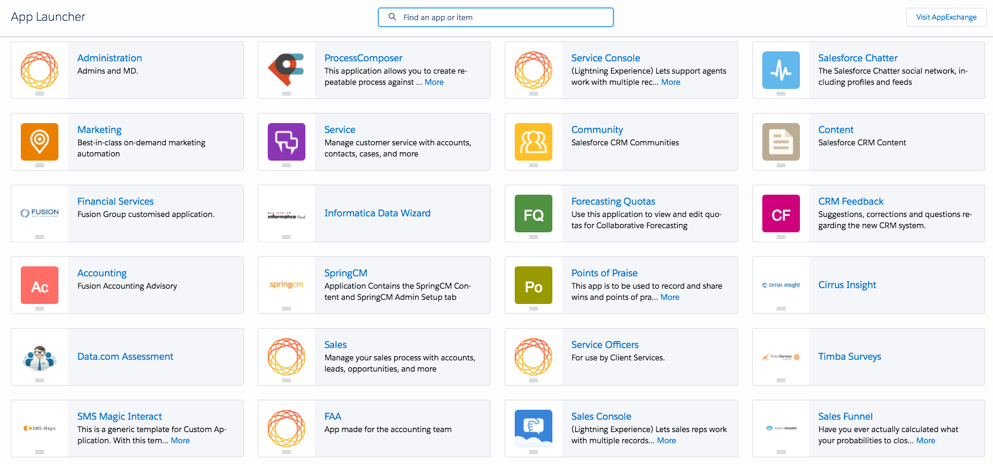Open the Marketing app link
Viewport: 993px width, 464px height.
tap(99, 130)
